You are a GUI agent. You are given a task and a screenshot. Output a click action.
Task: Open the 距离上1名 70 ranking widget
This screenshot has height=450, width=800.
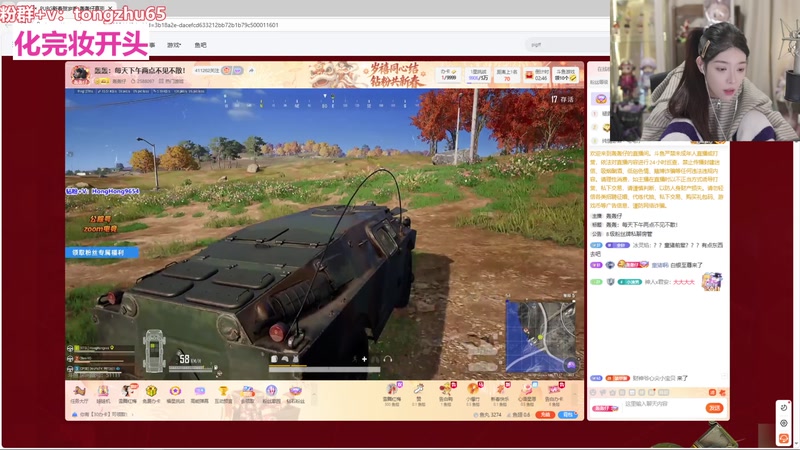pos(507,74)
